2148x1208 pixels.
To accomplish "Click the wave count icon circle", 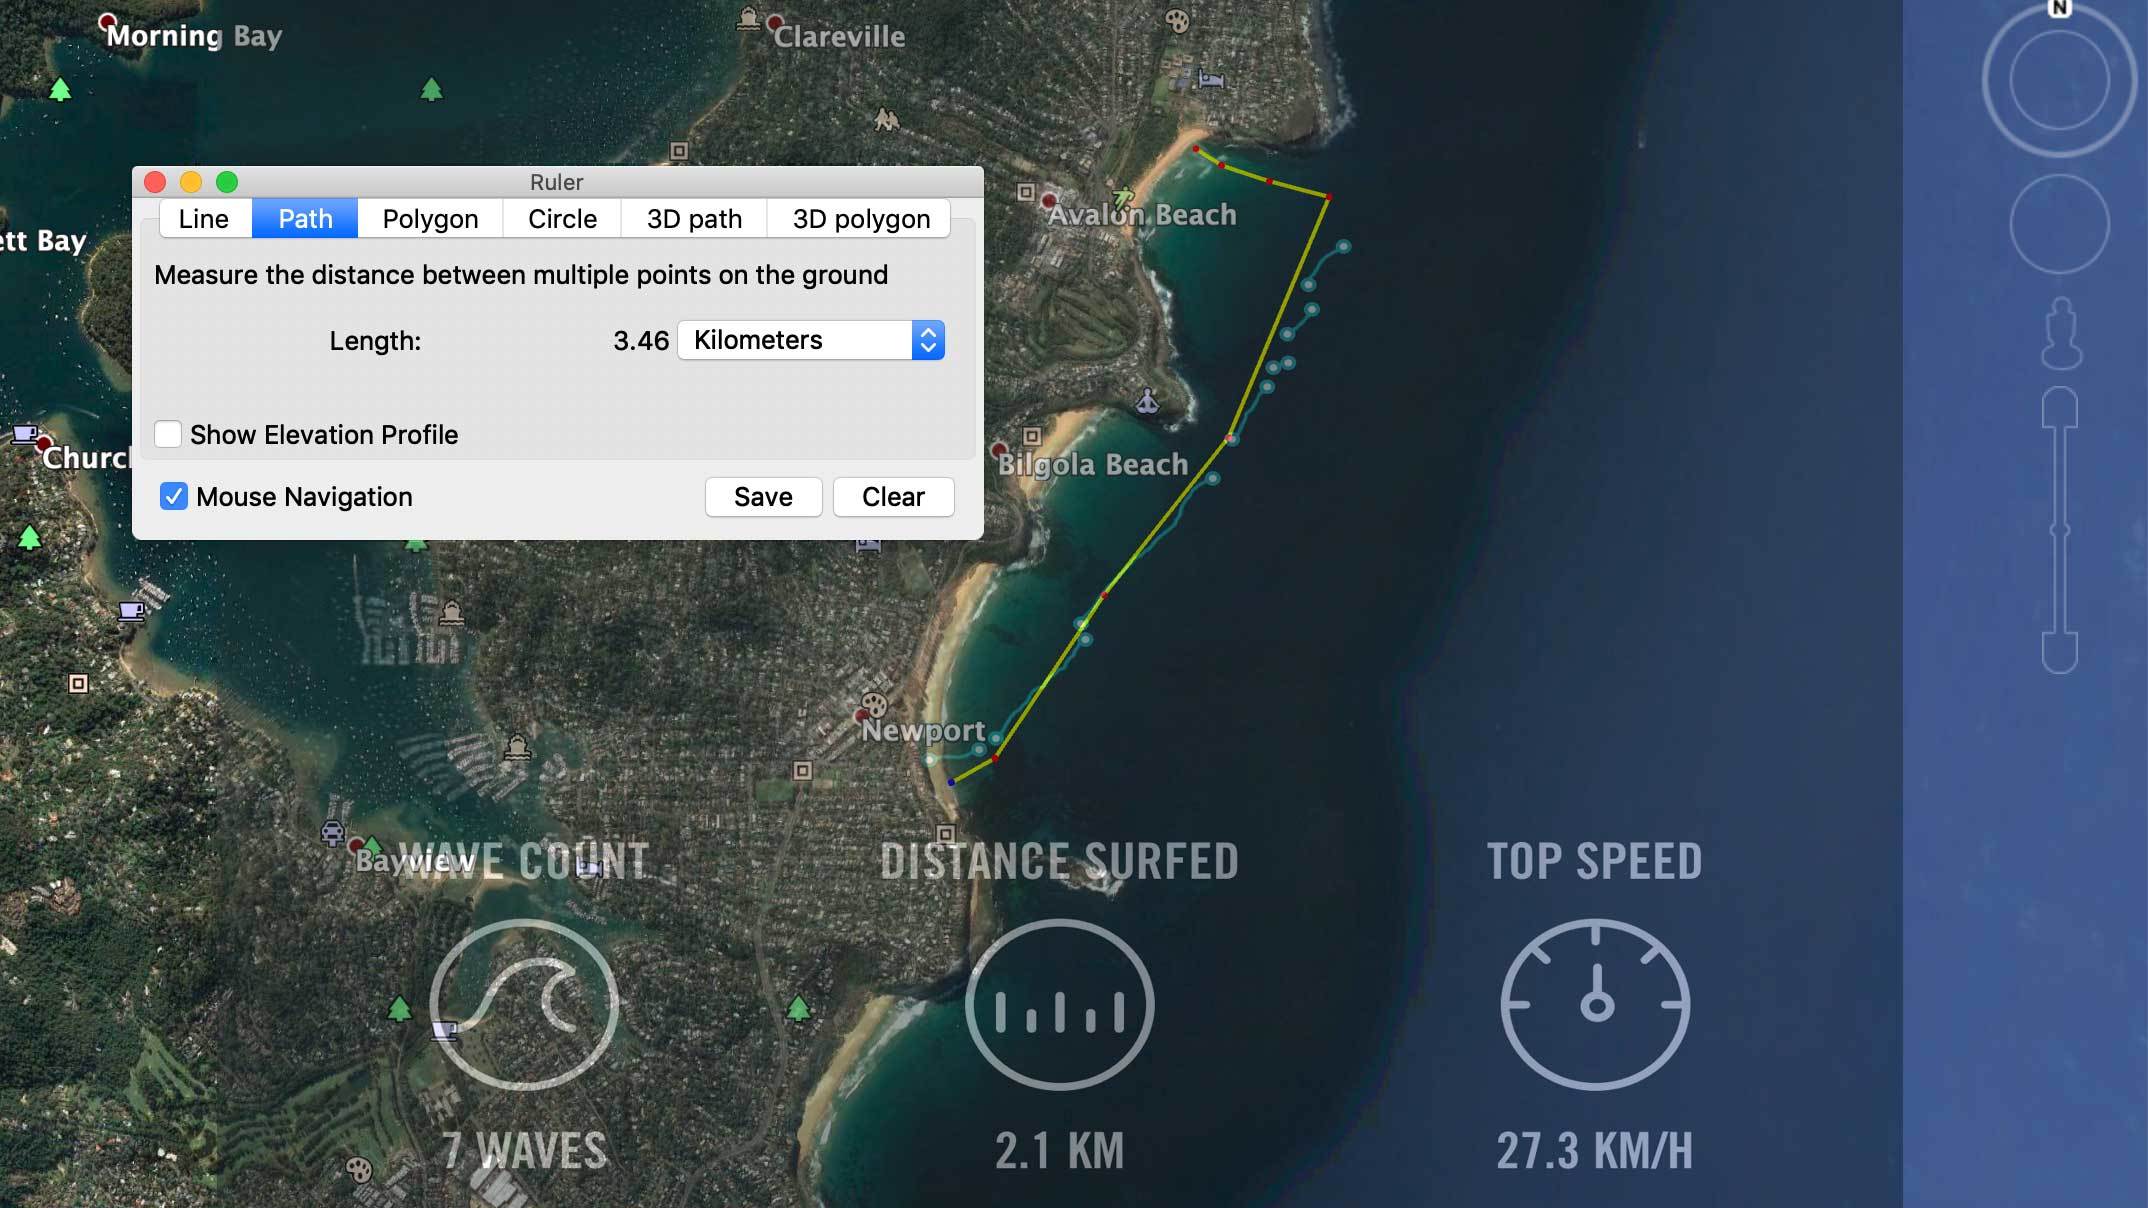I will 524,1004.
